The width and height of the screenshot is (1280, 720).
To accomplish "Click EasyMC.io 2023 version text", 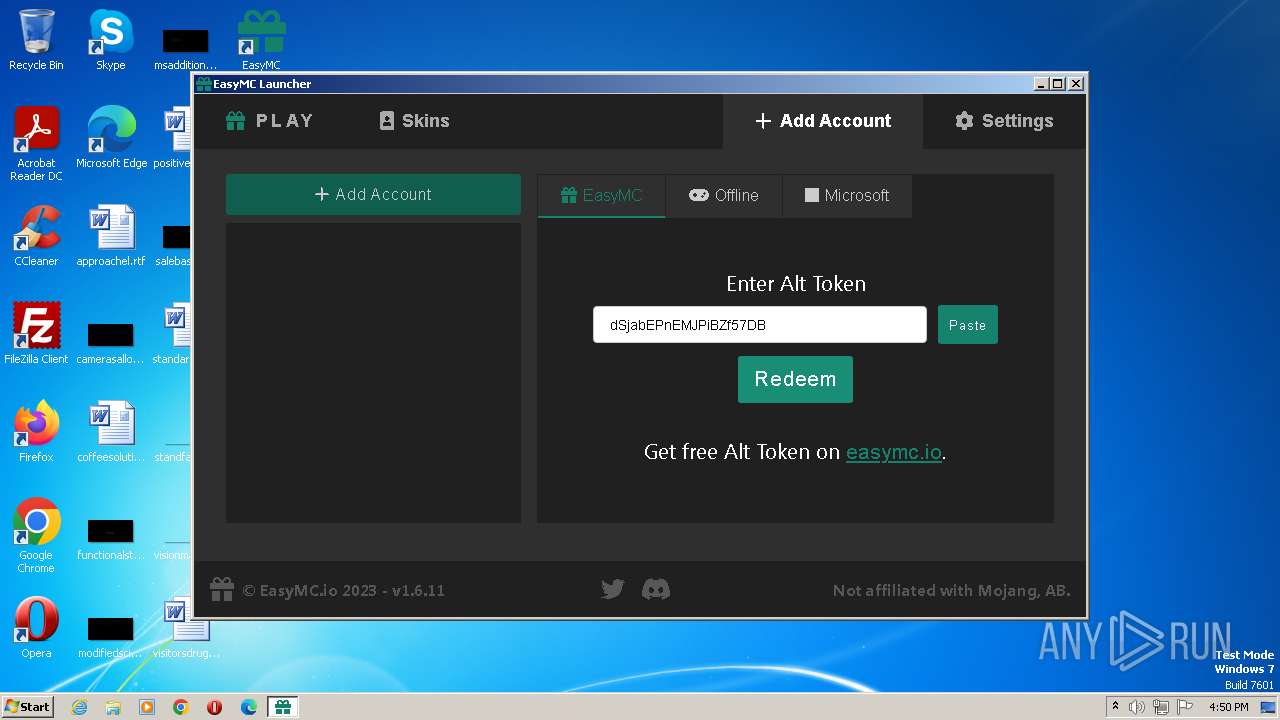I will [x=344, y=590].
